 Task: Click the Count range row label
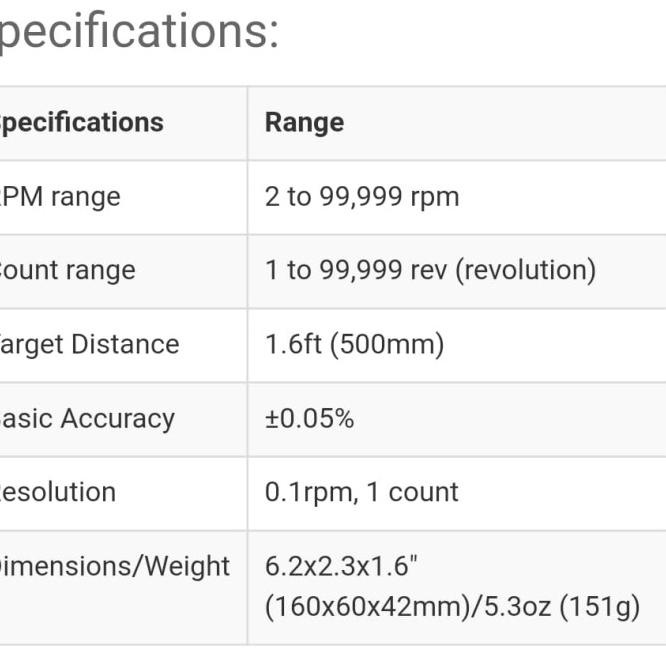coord(68,271)
